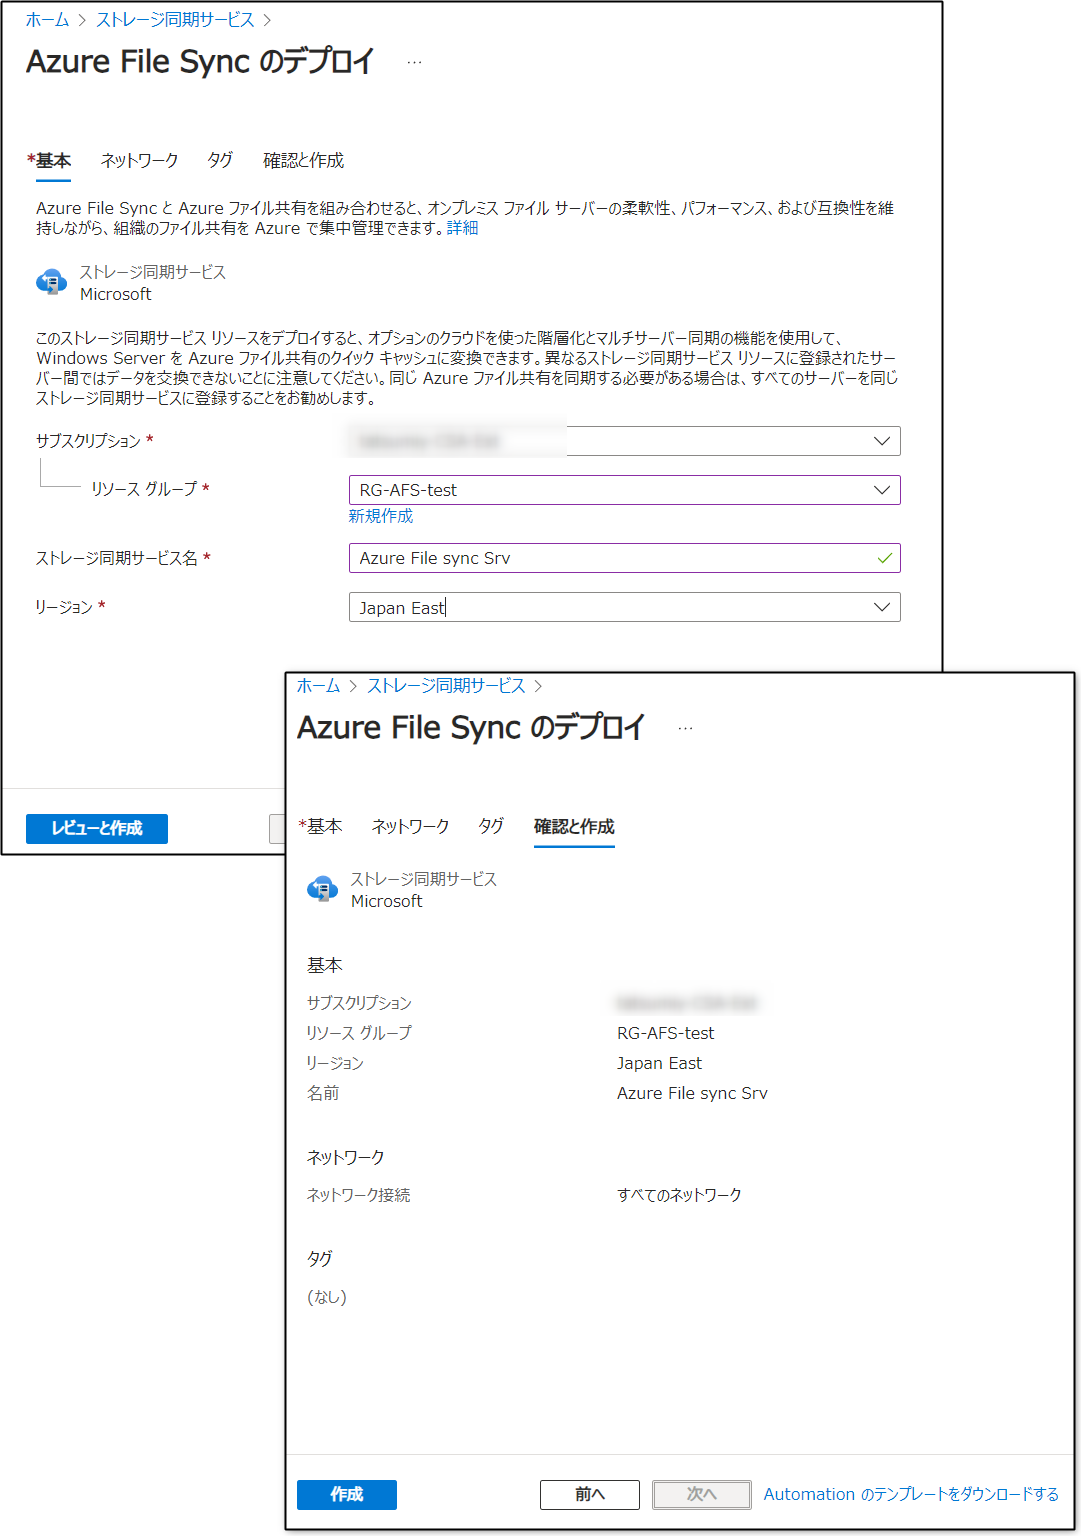Click the storage sync service cloud icon in review window
1081x1536 pixels.
(x=322, y=890)
